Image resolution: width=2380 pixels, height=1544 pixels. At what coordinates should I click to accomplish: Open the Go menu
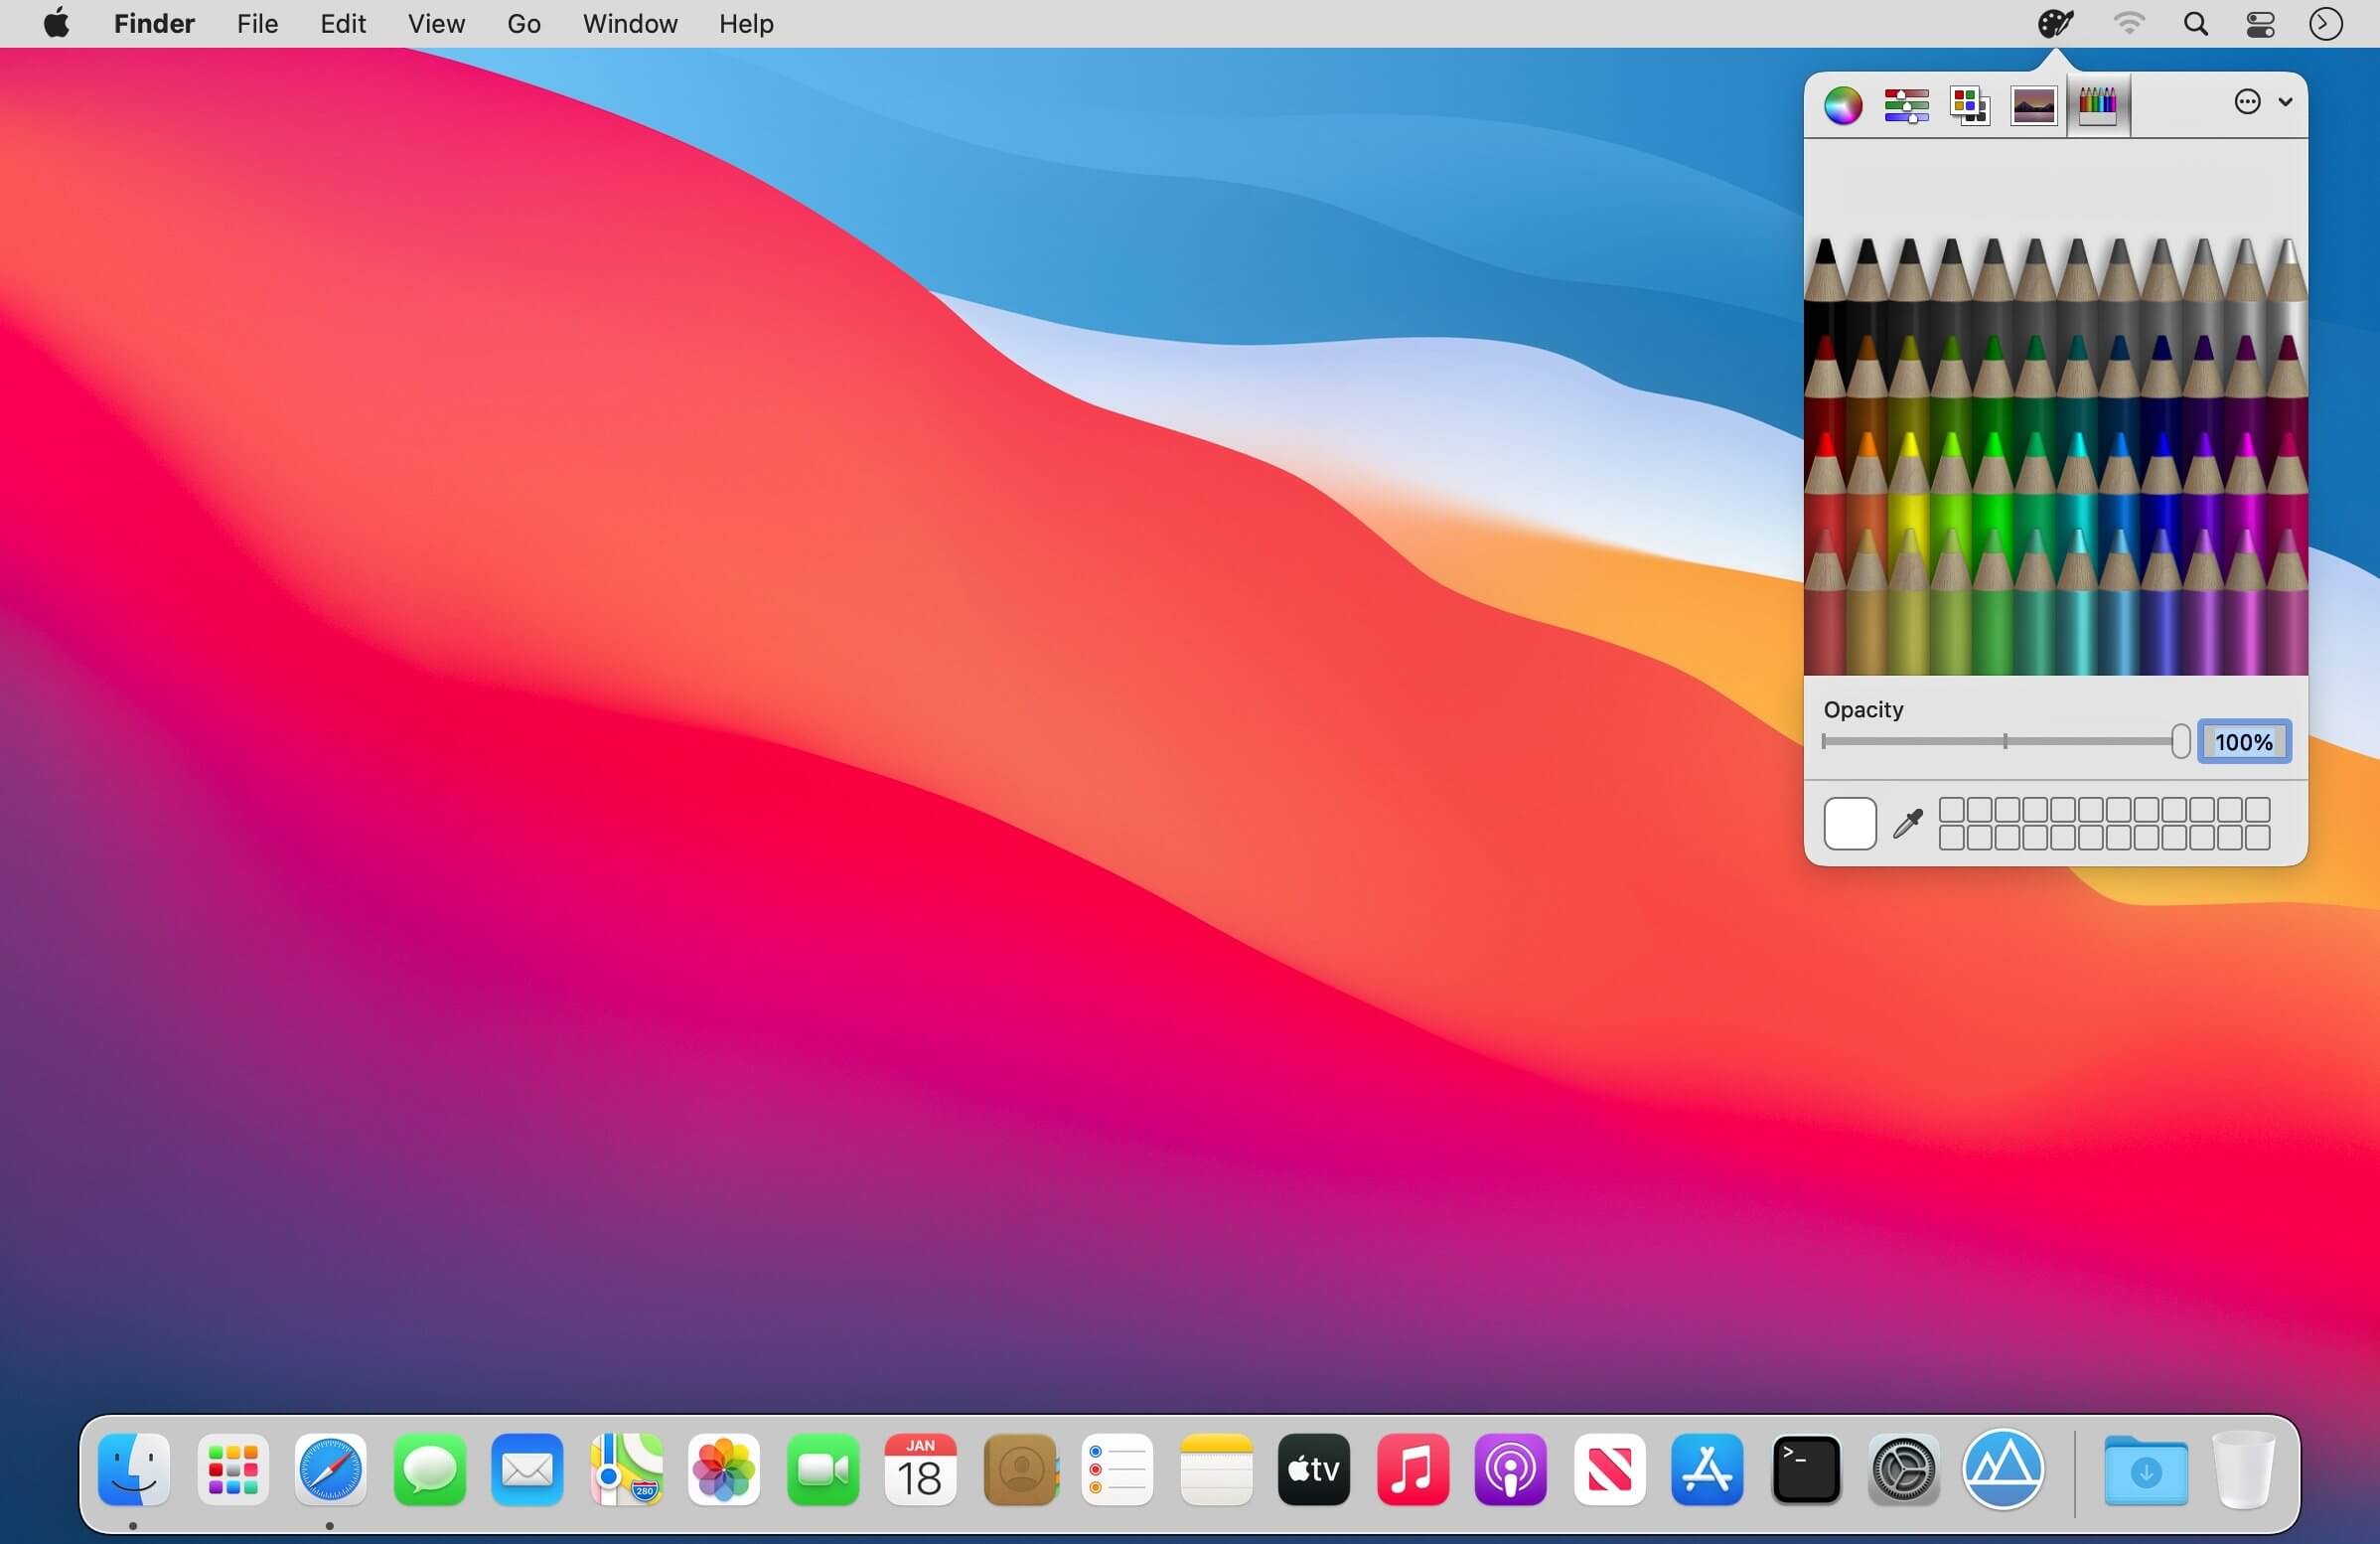pos(524,24)
